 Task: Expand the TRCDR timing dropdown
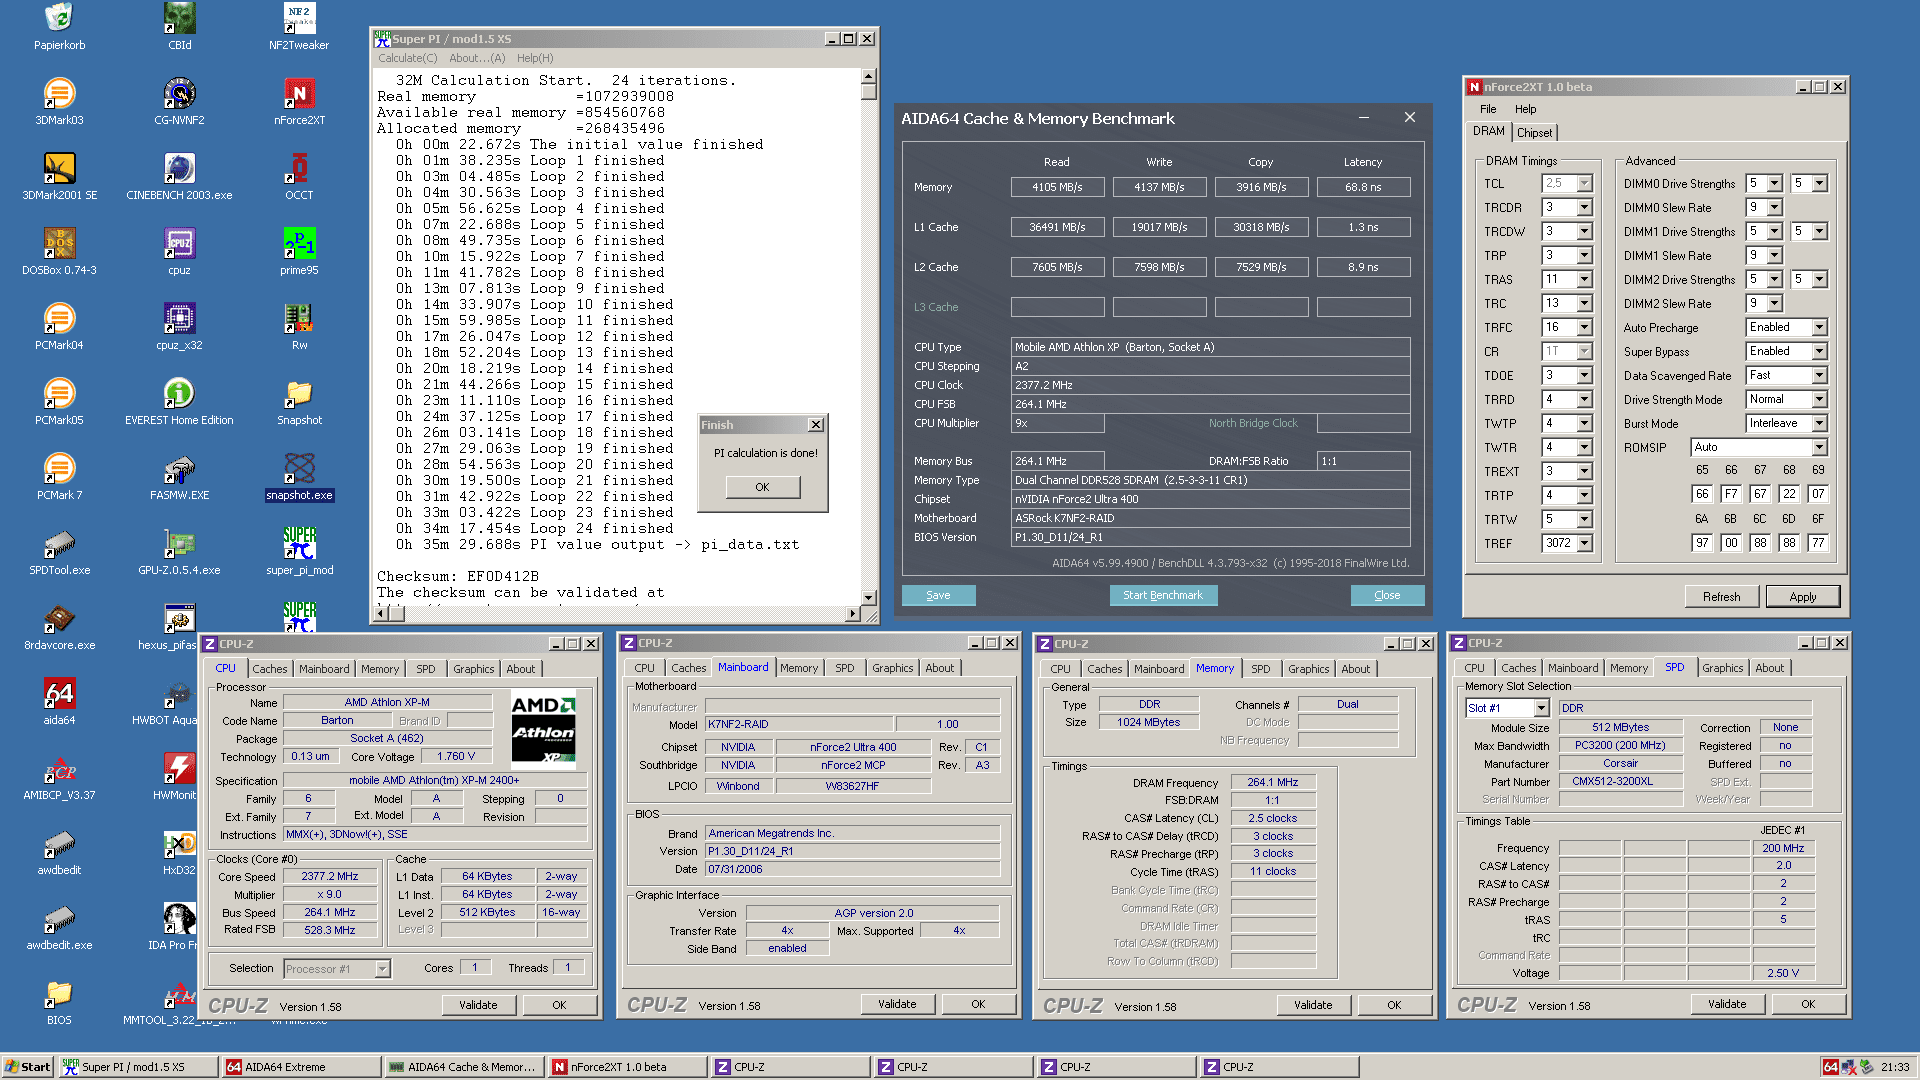point(1584,208)
